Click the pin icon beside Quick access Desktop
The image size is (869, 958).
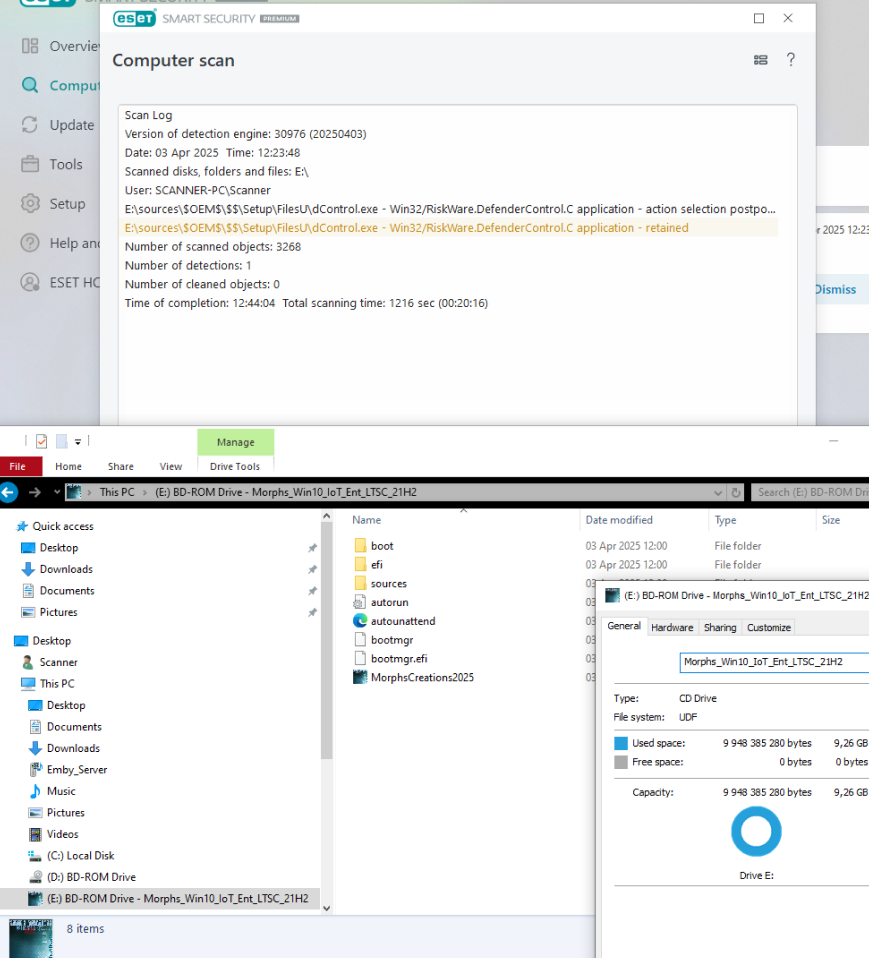tap(312, 548)
